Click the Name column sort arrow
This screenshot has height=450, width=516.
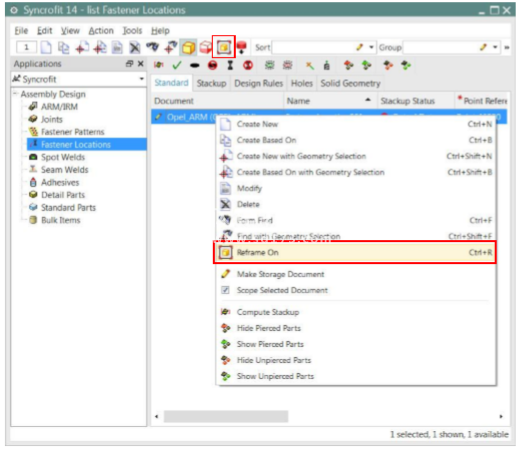(368, 100)
